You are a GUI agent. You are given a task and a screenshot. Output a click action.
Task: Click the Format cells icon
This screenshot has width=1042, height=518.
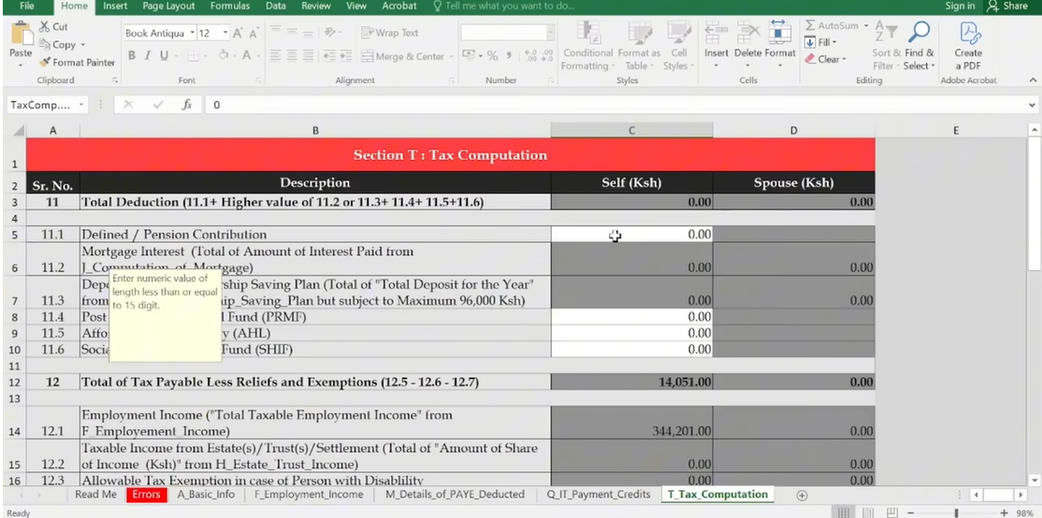[x=780, y=34]
